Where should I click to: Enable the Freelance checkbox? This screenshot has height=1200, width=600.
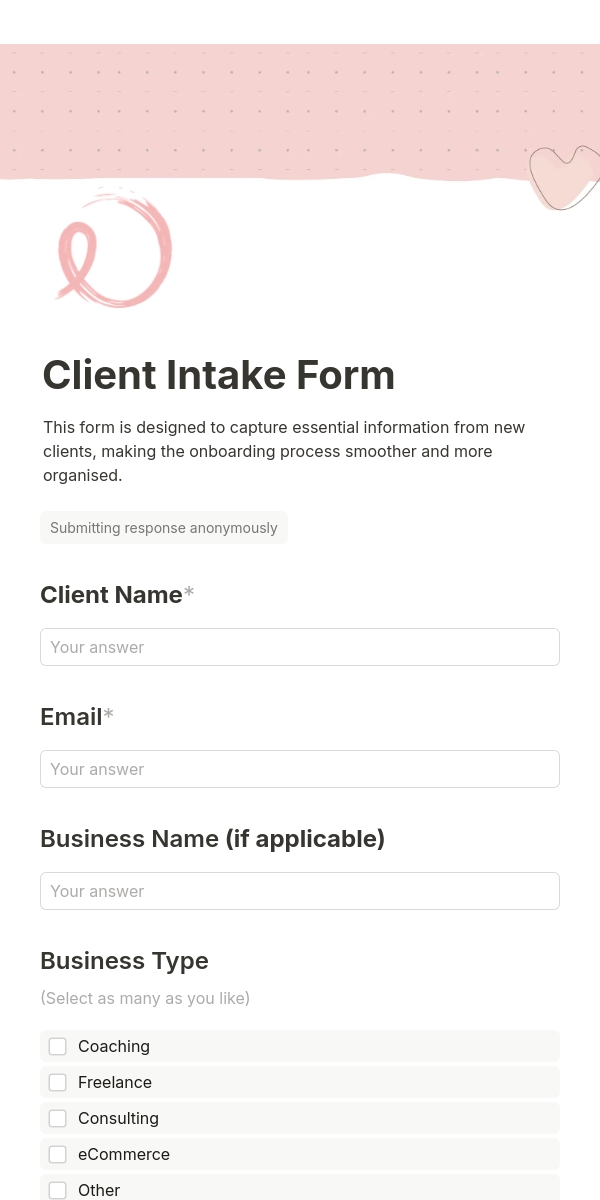click(x=58, y=1082)
